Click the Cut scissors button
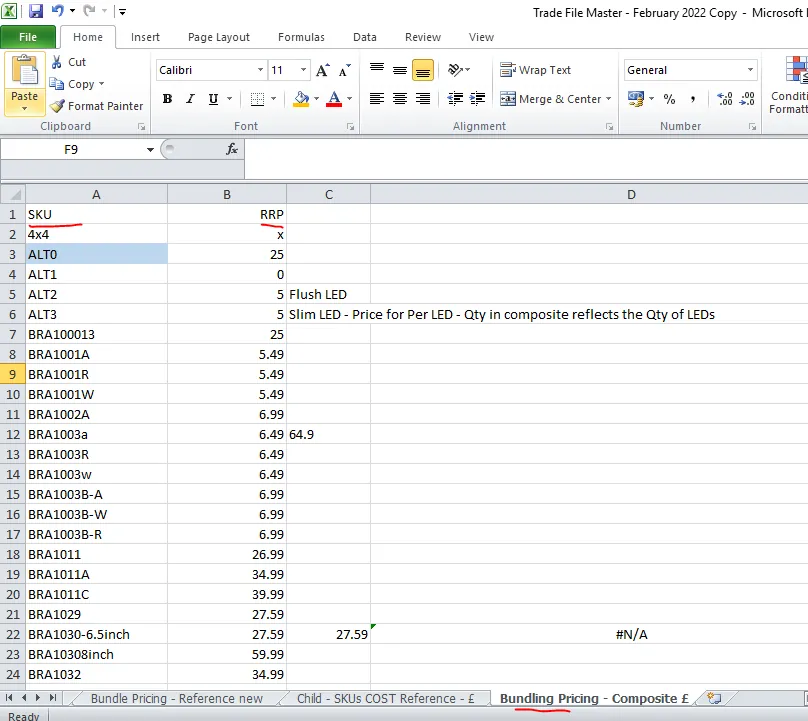This screenshot has width=808, height=721. tap(69, 62)
